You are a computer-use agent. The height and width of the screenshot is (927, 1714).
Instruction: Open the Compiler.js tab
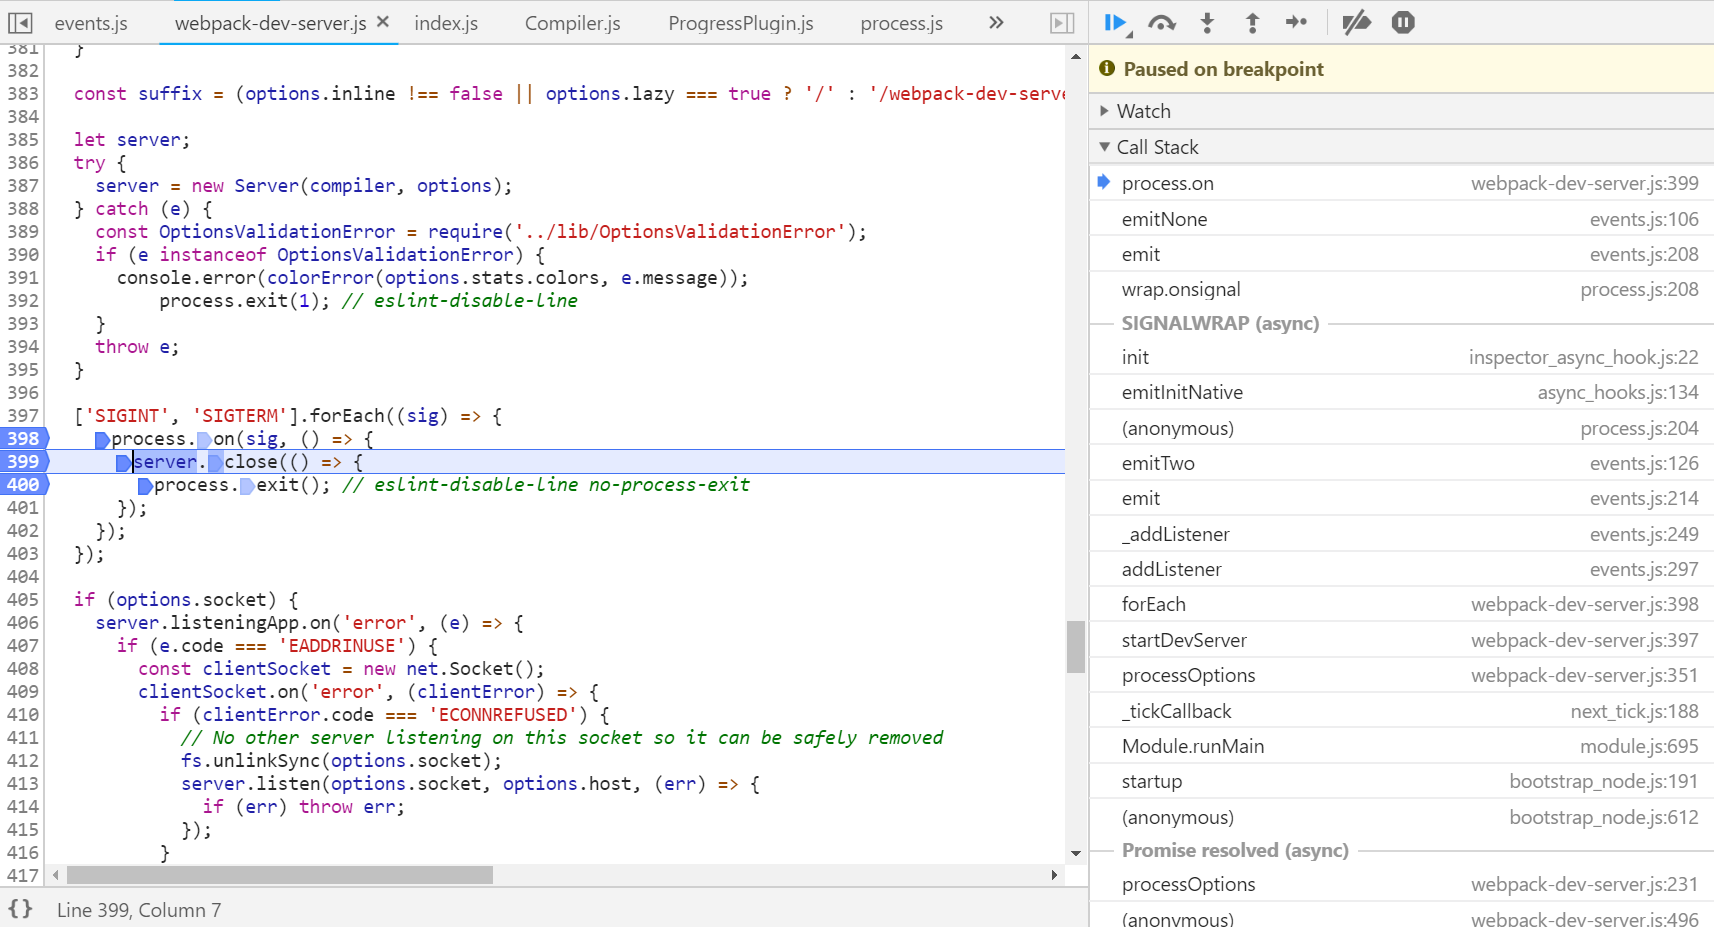[x=573, y=23]
